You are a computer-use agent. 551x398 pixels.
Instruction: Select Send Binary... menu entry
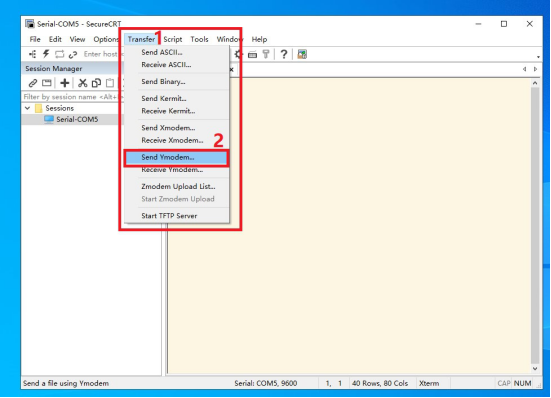177,81
